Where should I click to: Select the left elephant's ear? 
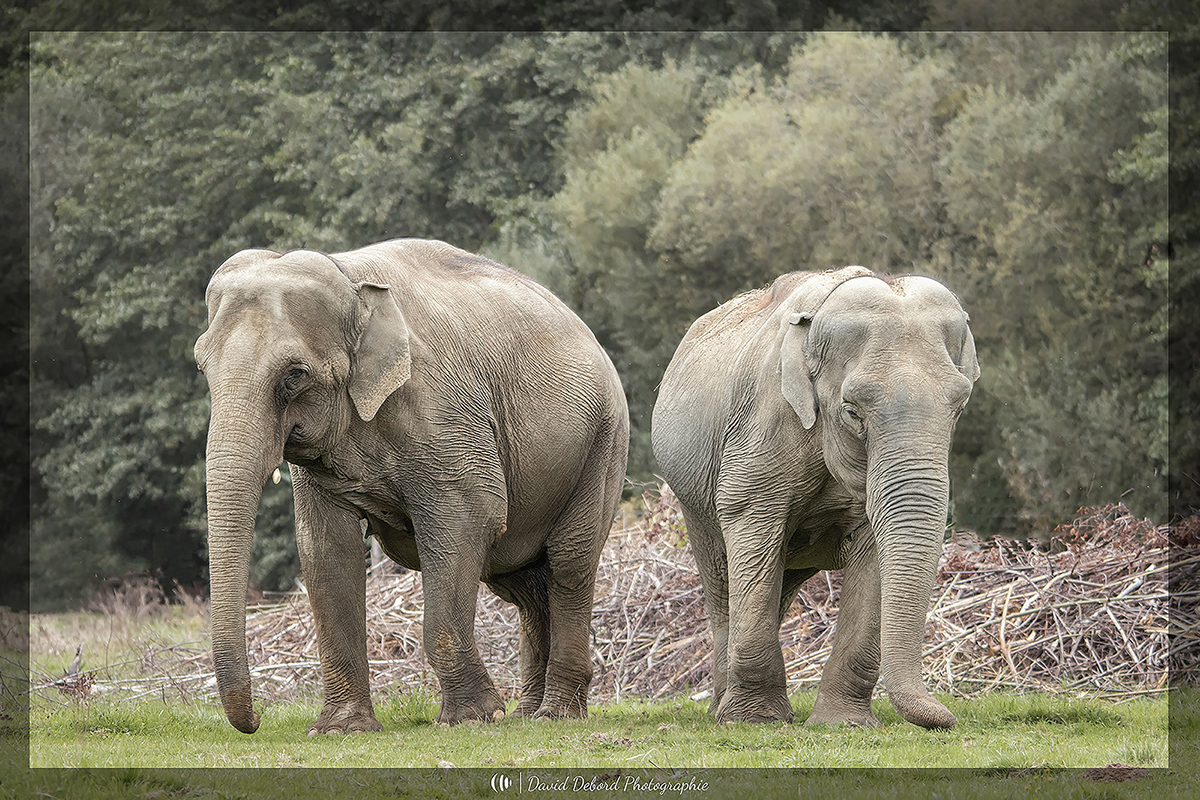(x=379, y=350)
